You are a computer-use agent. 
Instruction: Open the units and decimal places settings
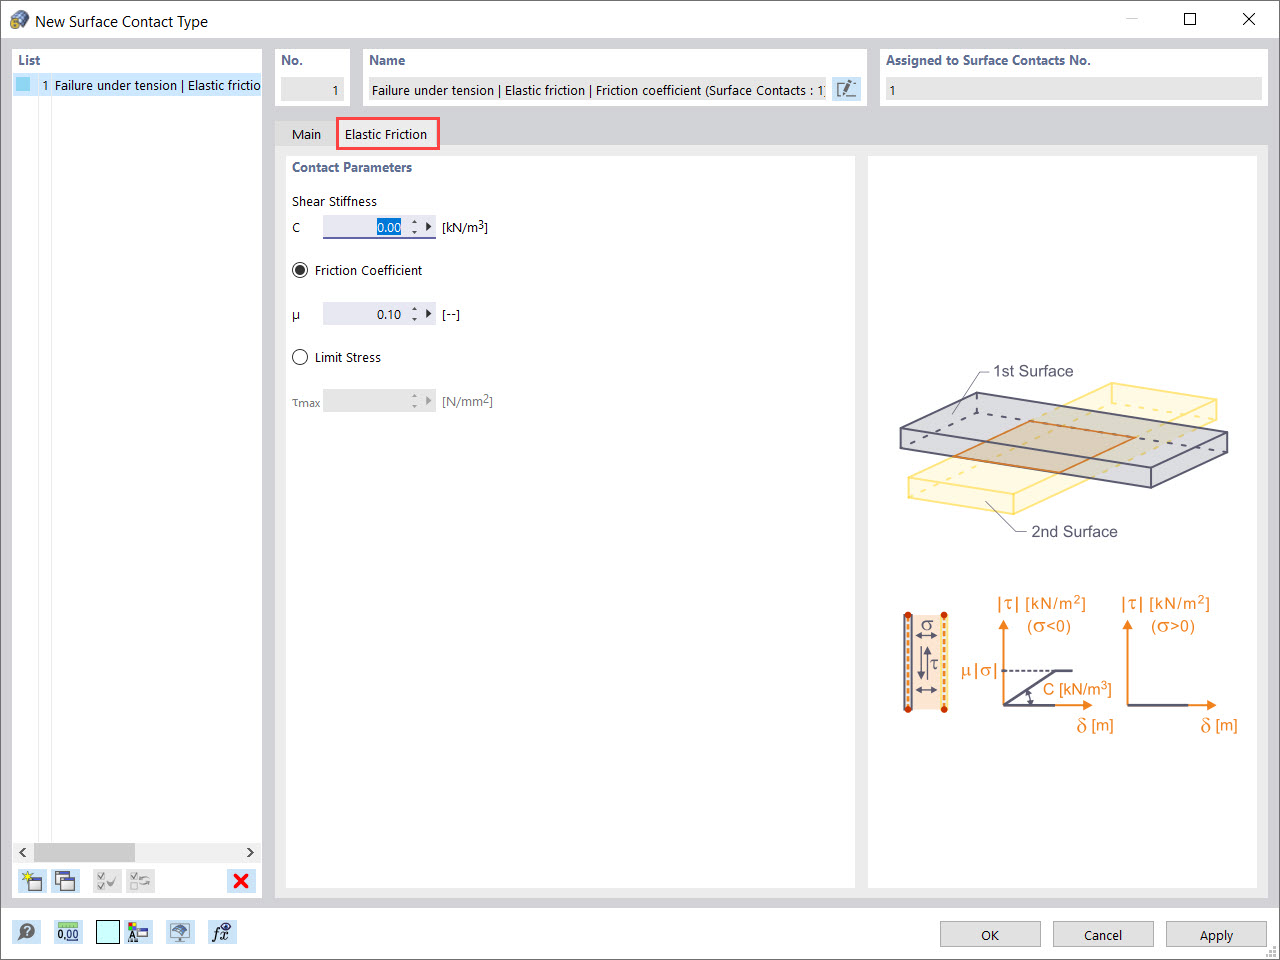(67, 931)
